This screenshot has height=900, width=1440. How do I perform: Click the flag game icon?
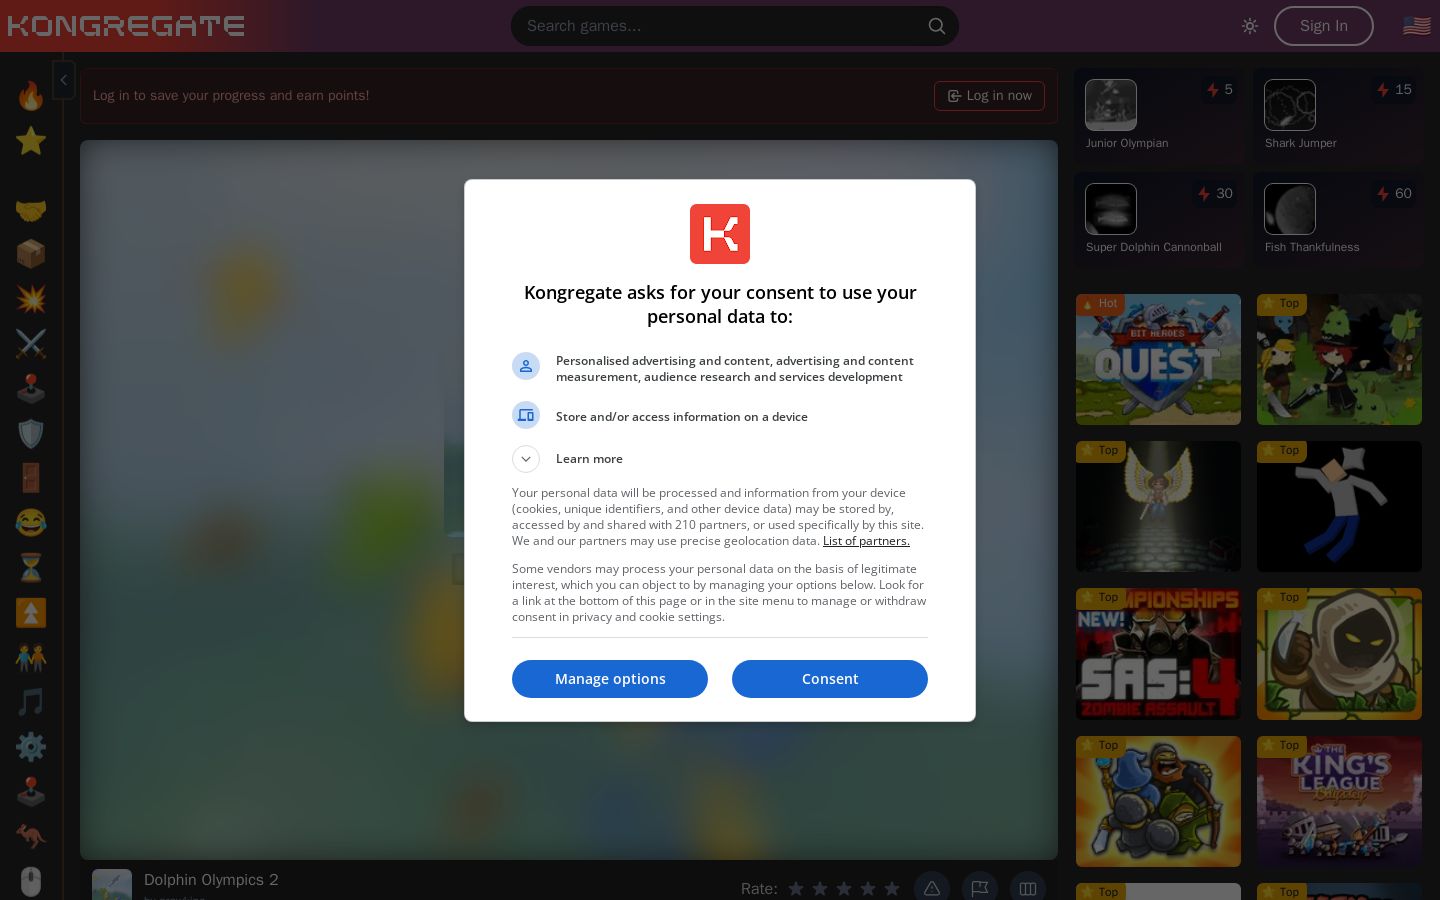pyautogui.click(x=980, y=888)
